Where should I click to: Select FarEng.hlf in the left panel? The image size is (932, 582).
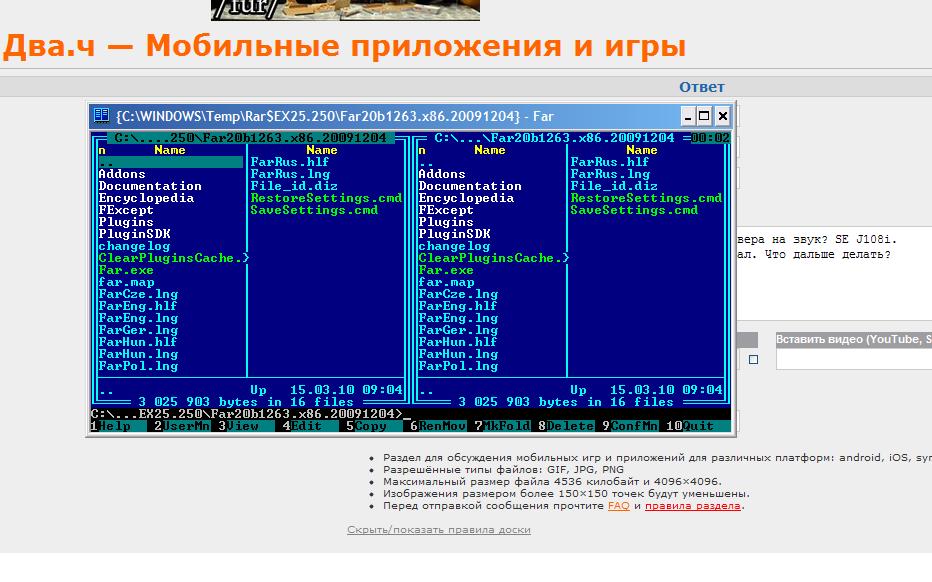tap(138, 306)
